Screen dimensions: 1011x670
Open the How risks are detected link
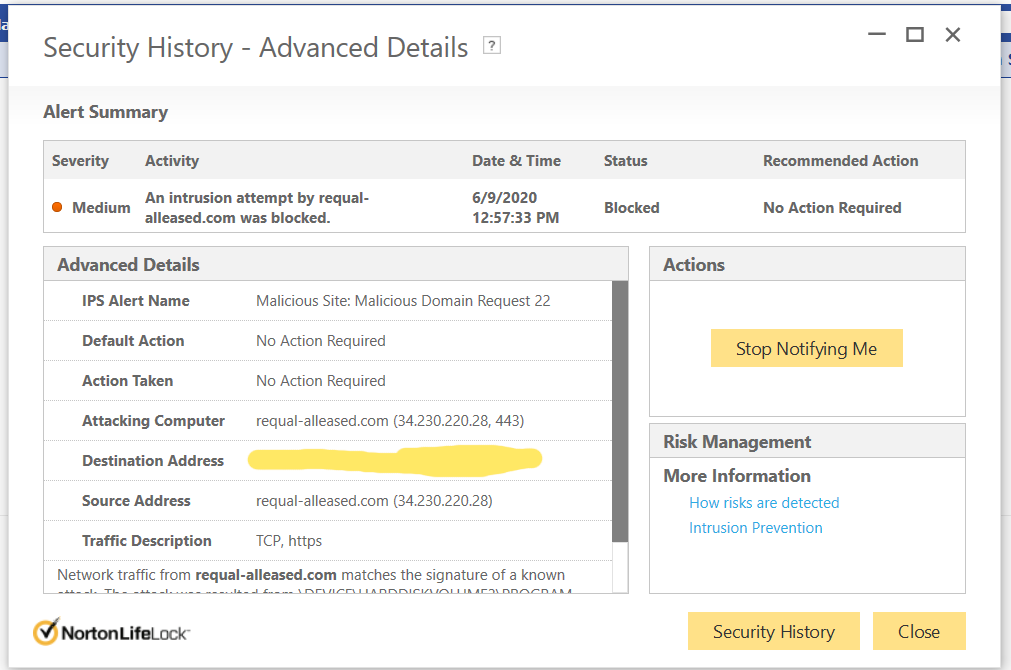click(764, 503)
